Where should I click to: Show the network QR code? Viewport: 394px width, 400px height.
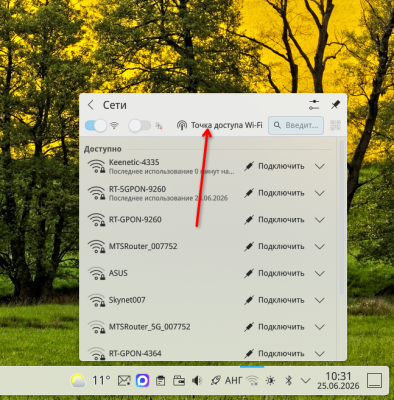335,125
